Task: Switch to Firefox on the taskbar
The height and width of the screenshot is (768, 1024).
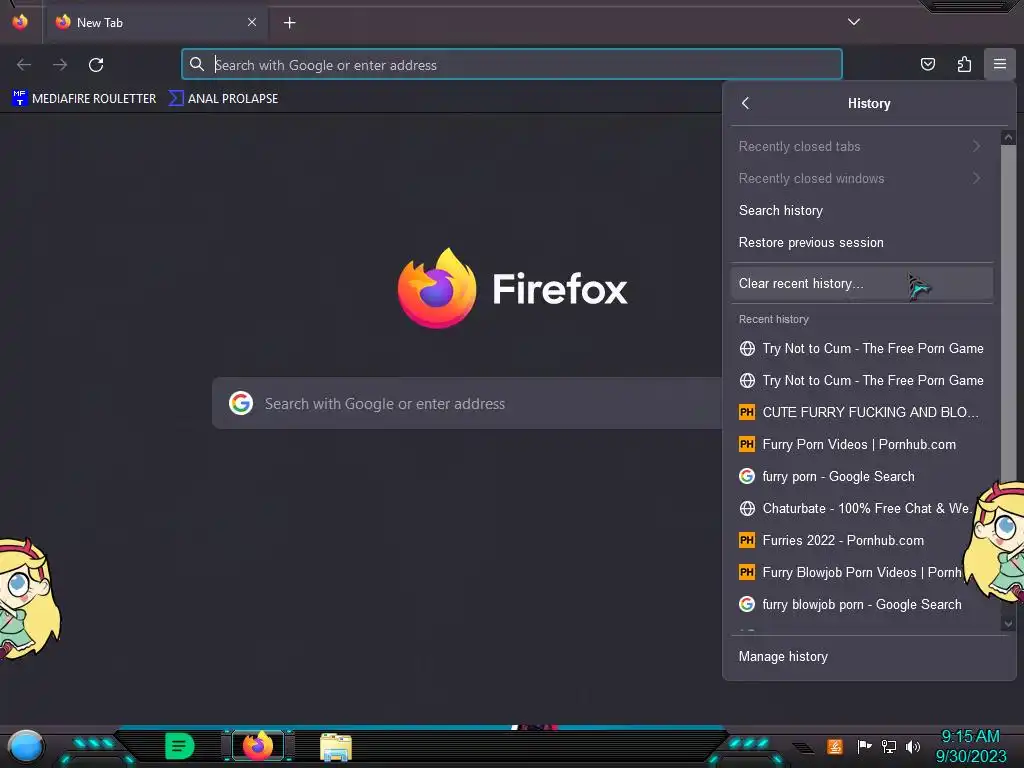Action: click(258, 746)
